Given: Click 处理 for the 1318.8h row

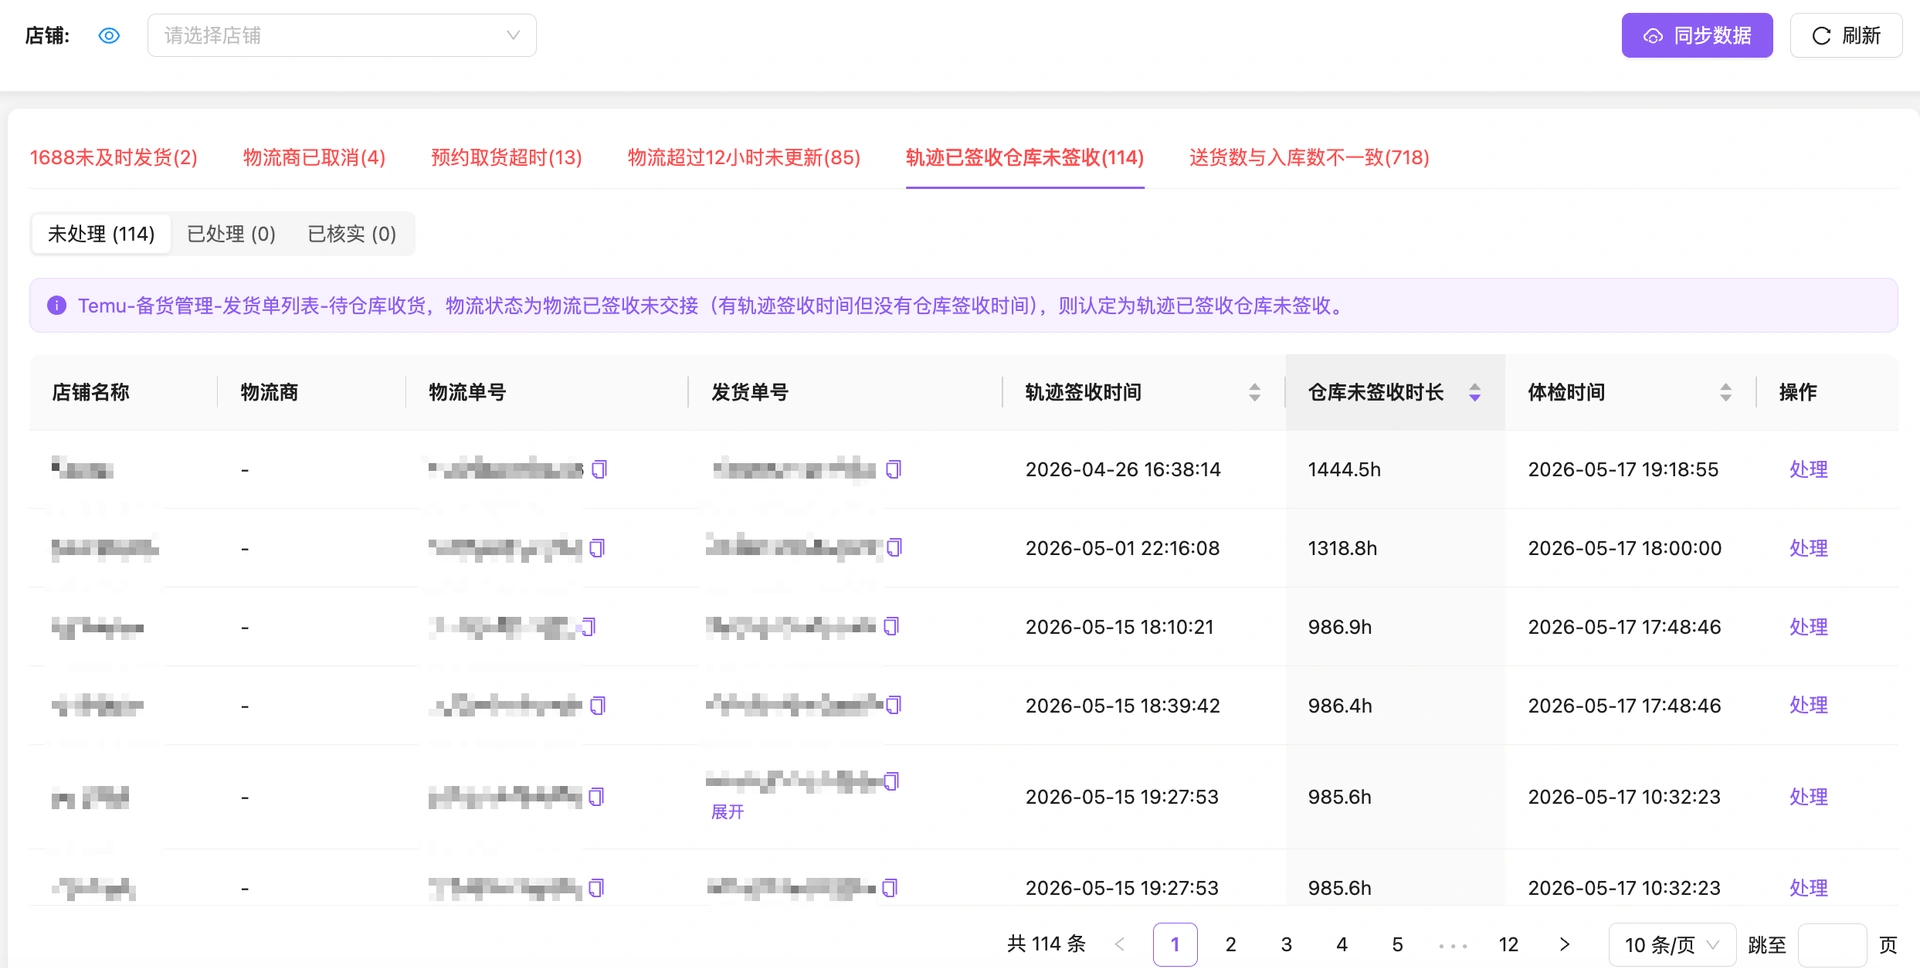Looking at the screenshot, I should click(1808, 548).
